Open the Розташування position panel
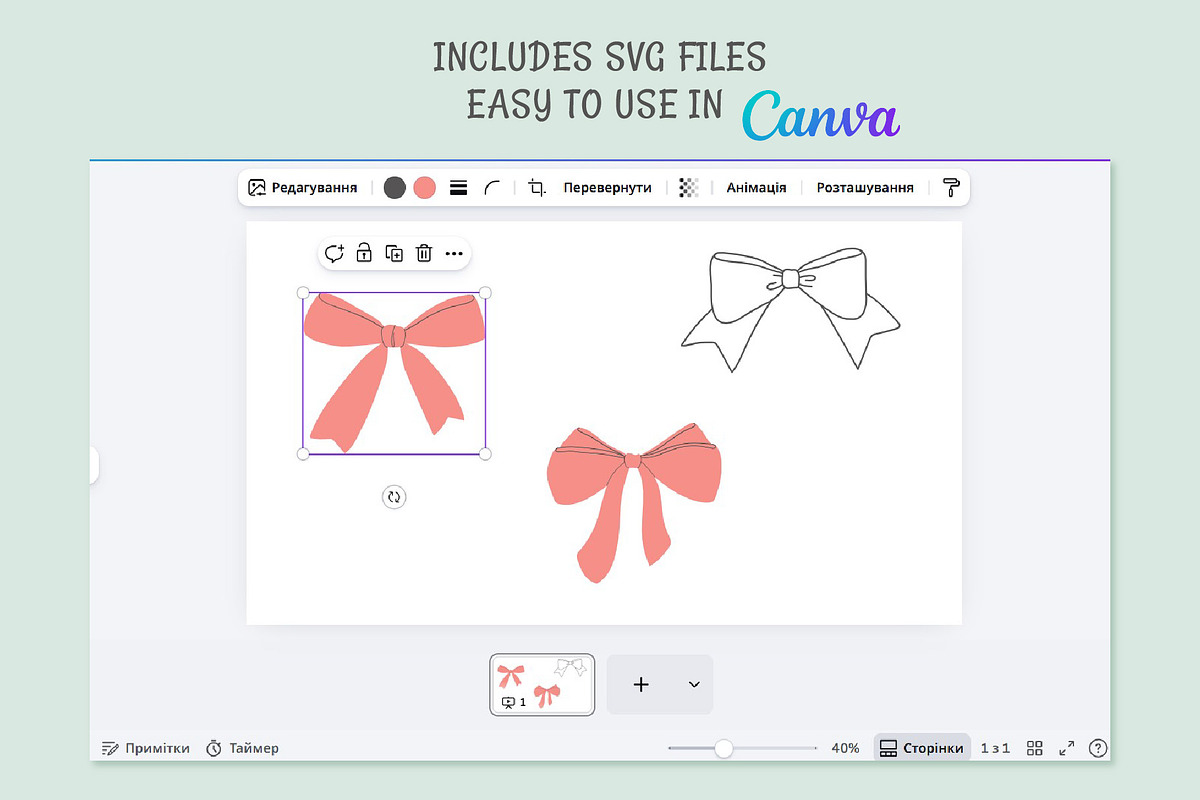 click(865, 187)
